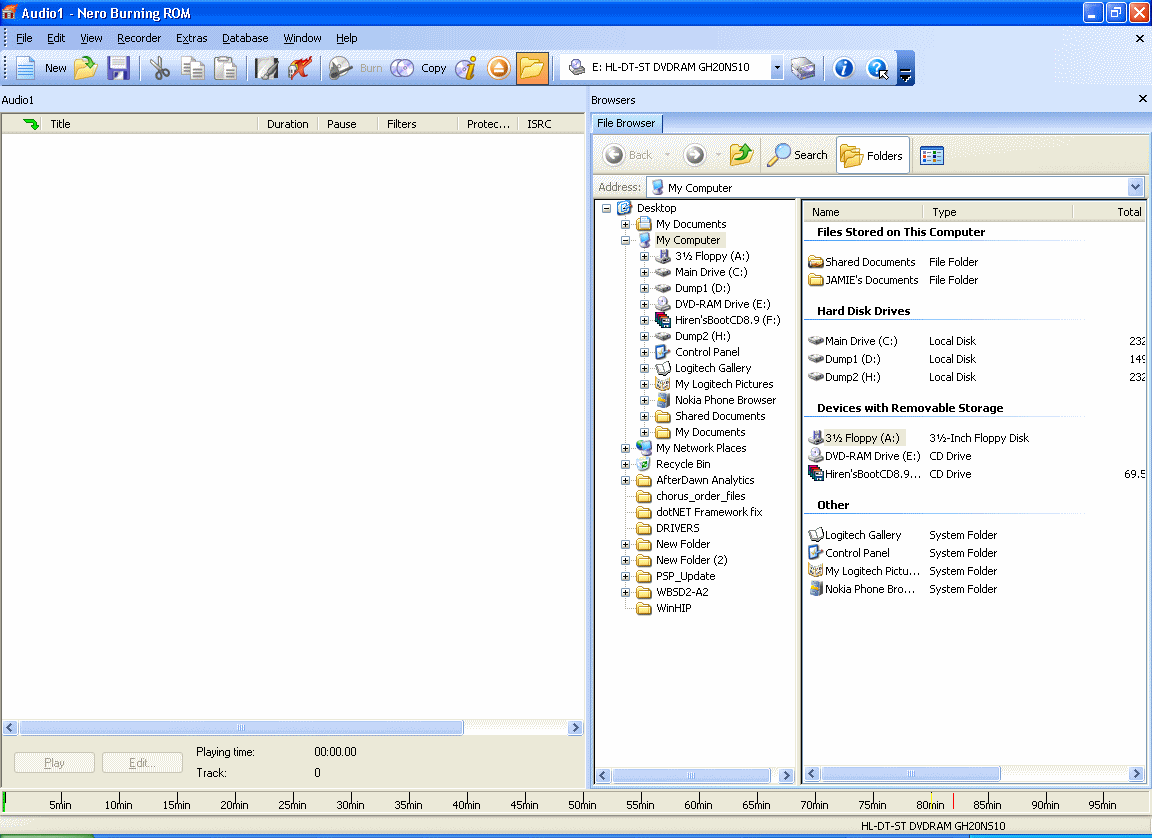
Task: Open program info with the blue 'i' icon
Action: pos(843,68)
